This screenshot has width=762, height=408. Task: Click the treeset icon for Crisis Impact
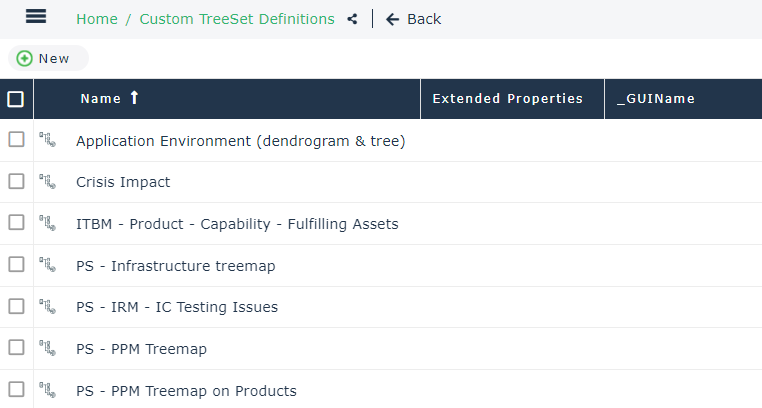pos(47,182)
